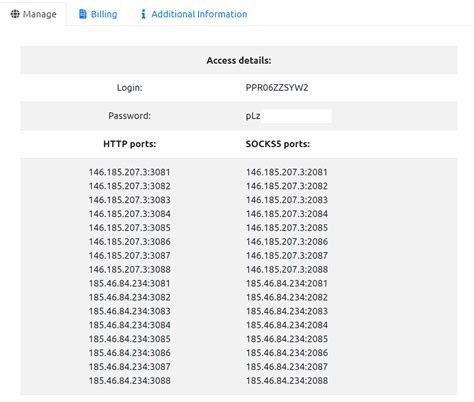This screenshot has height=402, width=474.
Task: Click the masked password field
Action: [x=288, y=116]
